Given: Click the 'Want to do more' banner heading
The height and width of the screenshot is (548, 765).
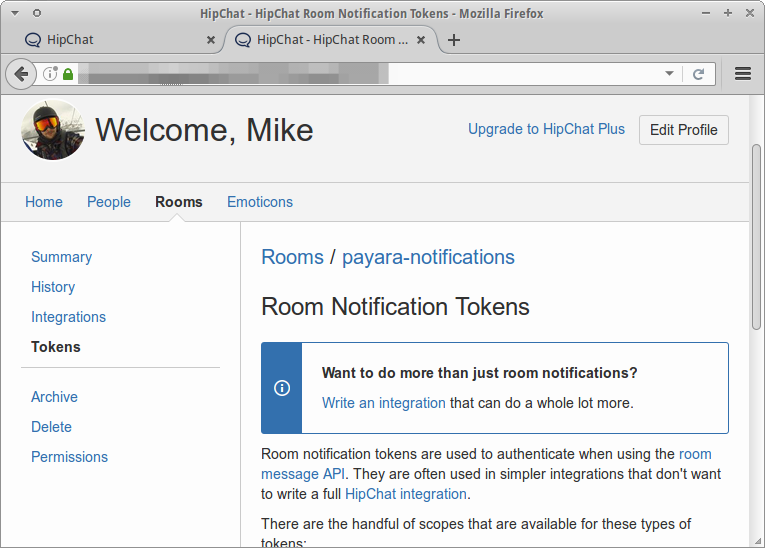Looking at the screenshot, I should tap(479, 373).
